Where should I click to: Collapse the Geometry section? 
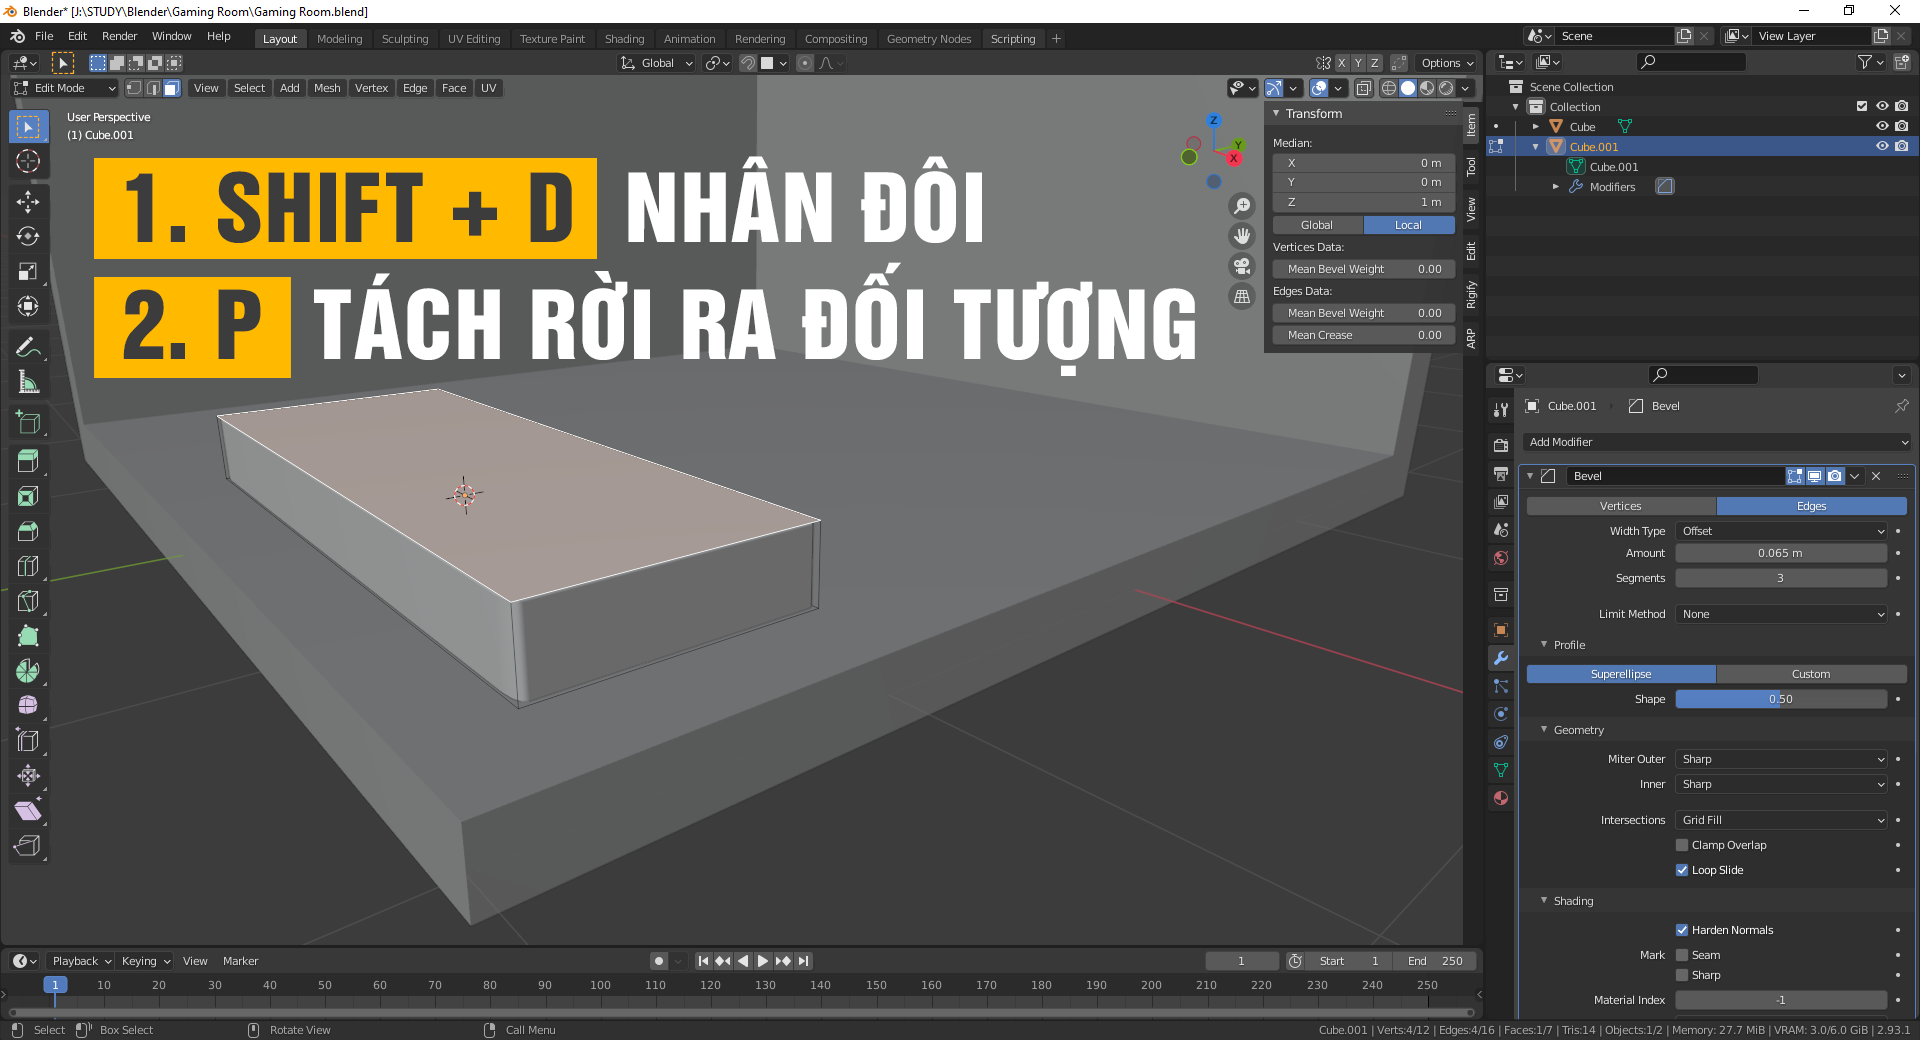click(x=1544, y=730)
